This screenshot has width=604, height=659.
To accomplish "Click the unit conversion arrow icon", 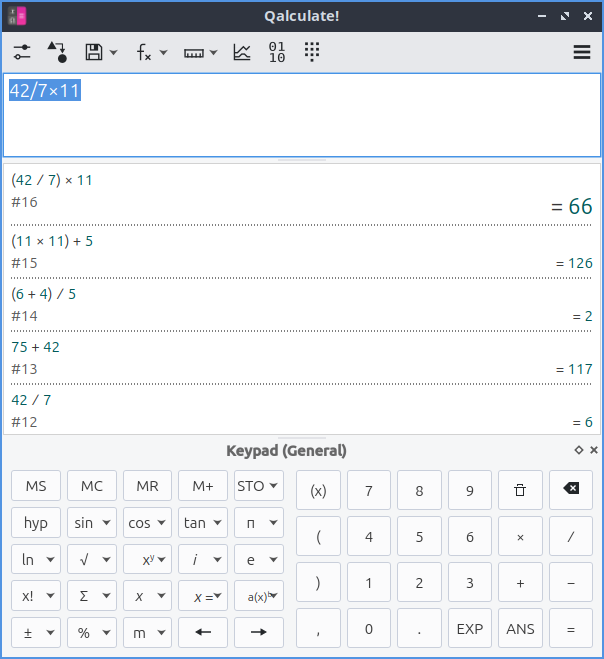I will (x=57, y=53).
